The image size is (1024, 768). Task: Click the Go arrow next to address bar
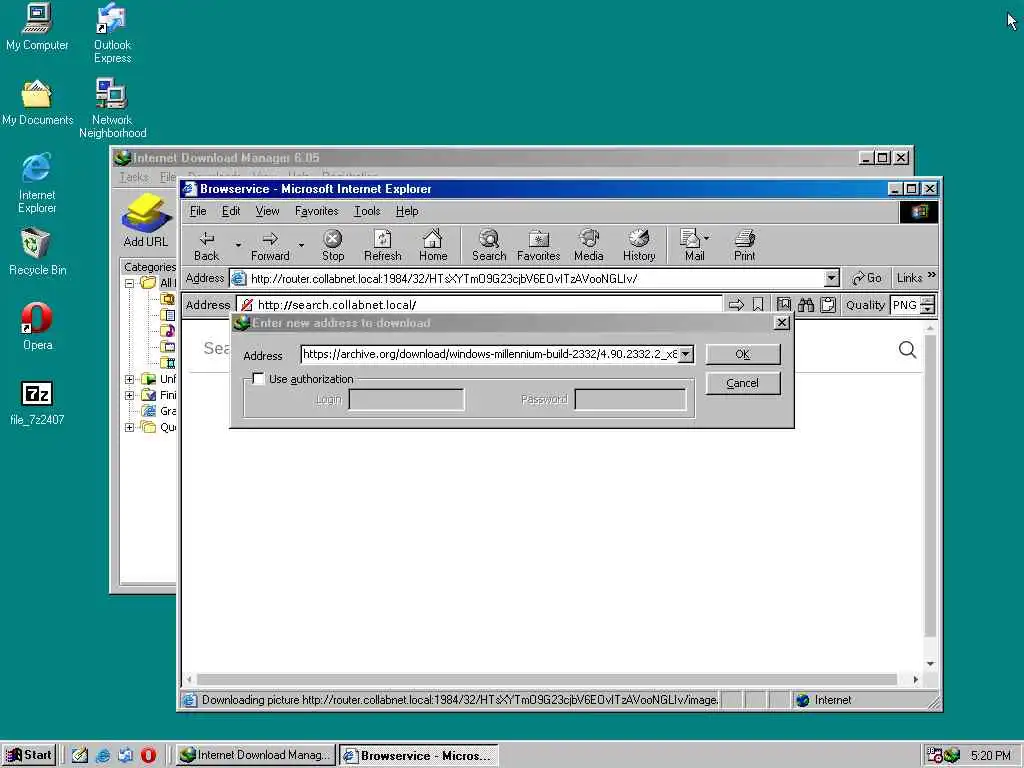pyautogui.click(x=867, y=278)
